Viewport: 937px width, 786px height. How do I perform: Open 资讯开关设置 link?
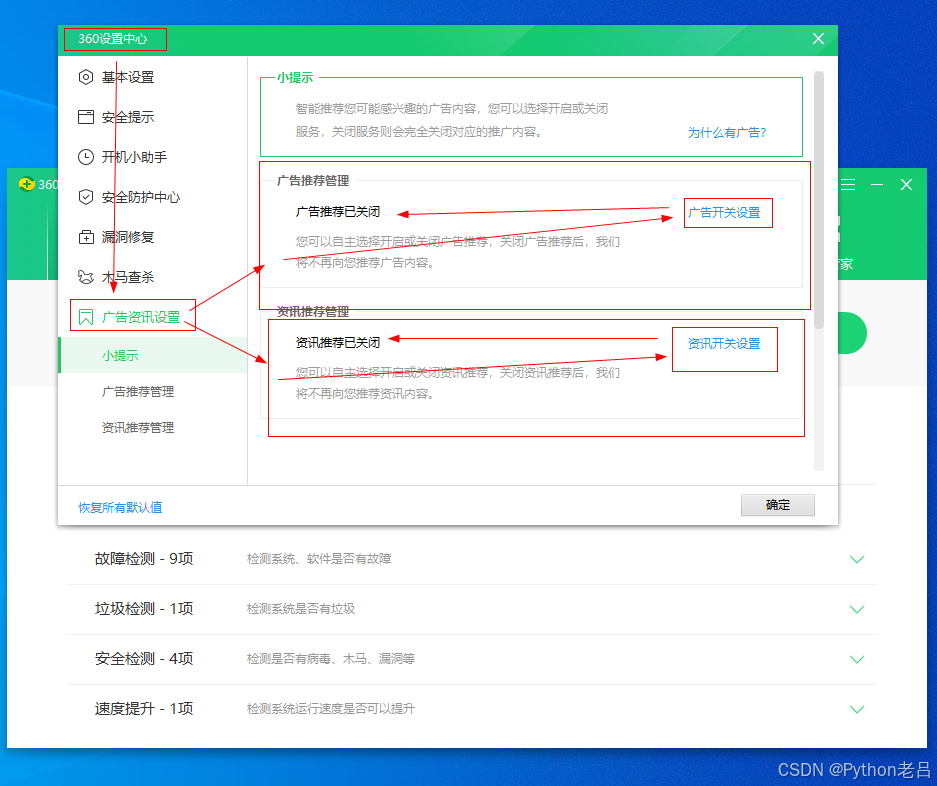724,344
